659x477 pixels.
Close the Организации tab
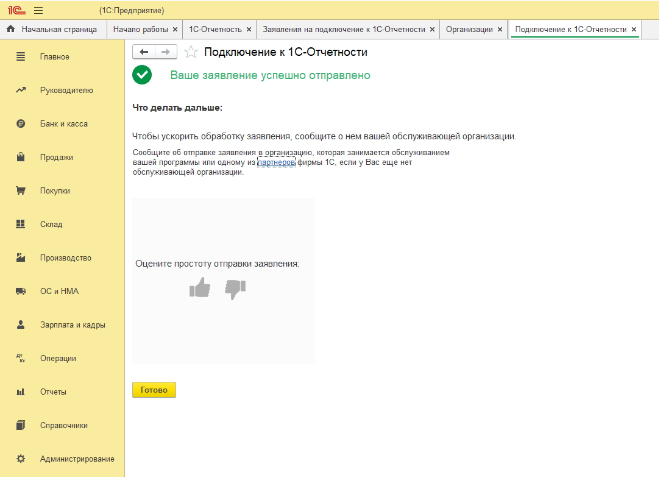point(500,29)
